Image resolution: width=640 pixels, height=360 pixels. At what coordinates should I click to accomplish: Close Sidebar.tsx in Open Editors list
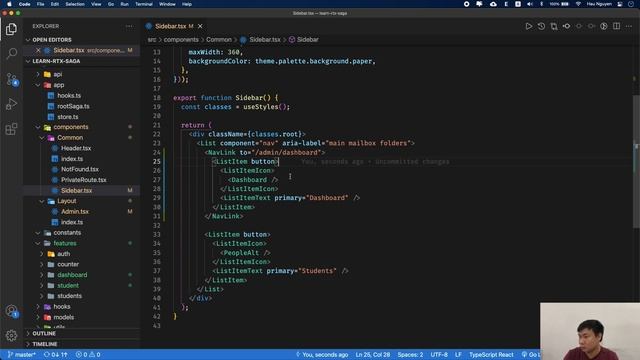pos(38,50)
